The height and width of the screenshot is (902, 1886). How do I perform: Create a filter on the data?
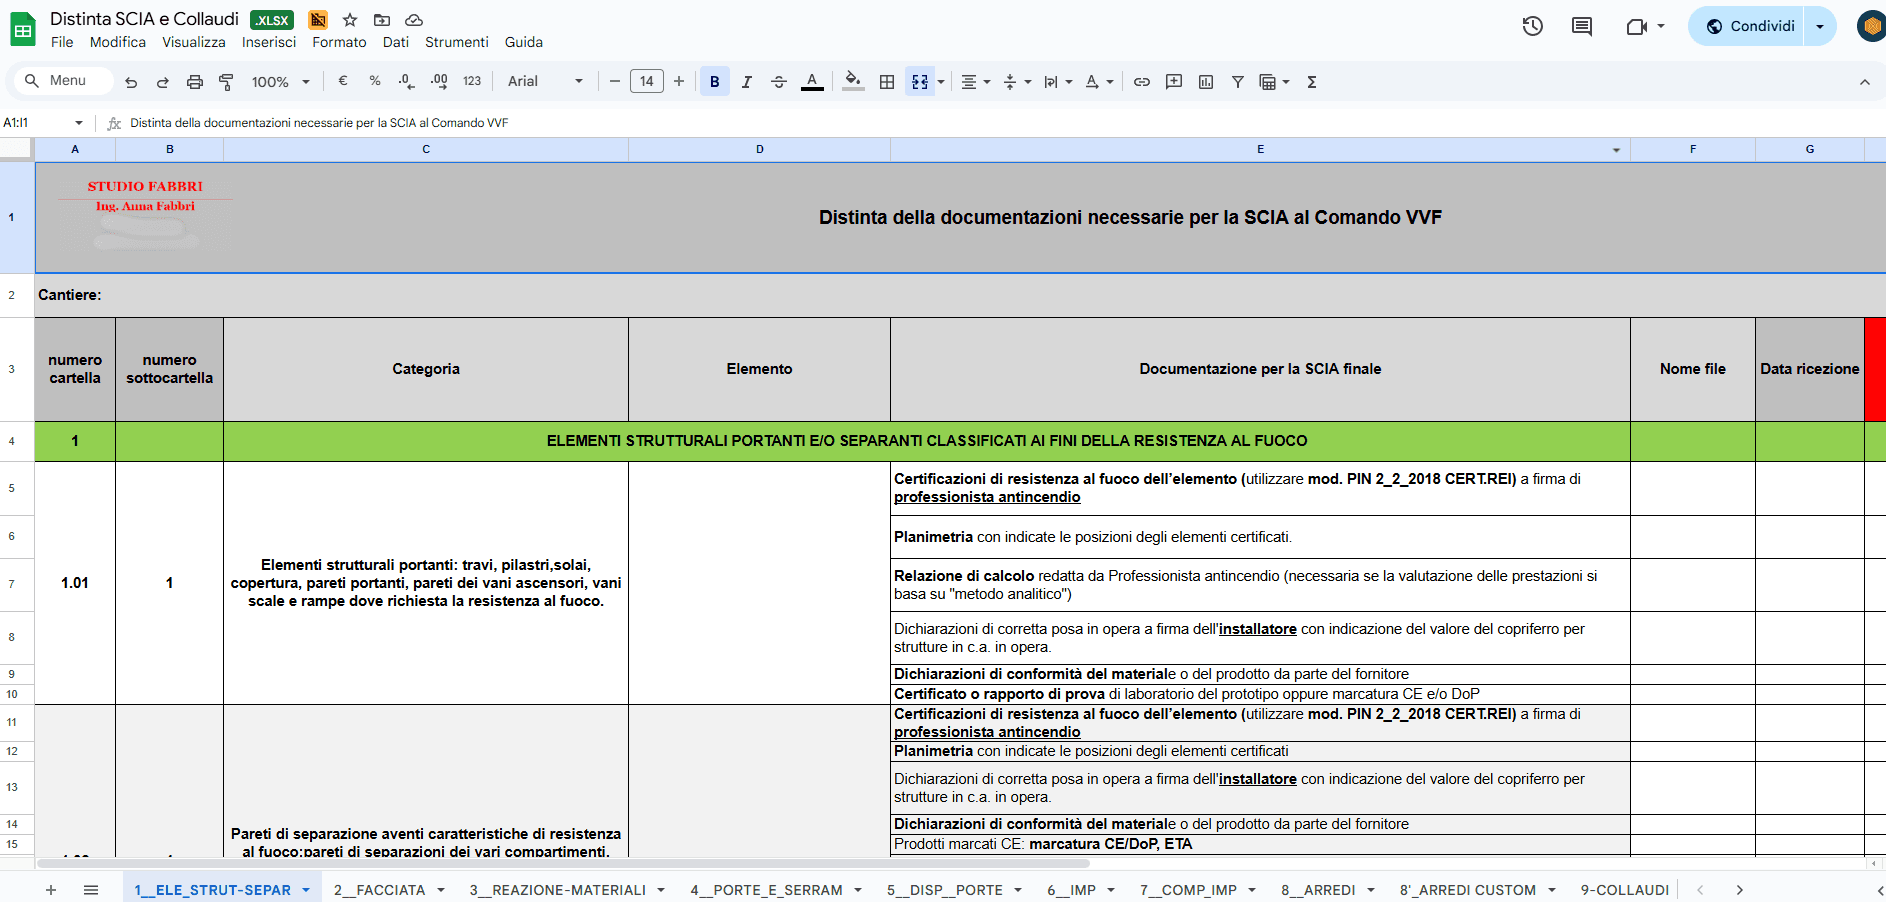(1238, 81)
